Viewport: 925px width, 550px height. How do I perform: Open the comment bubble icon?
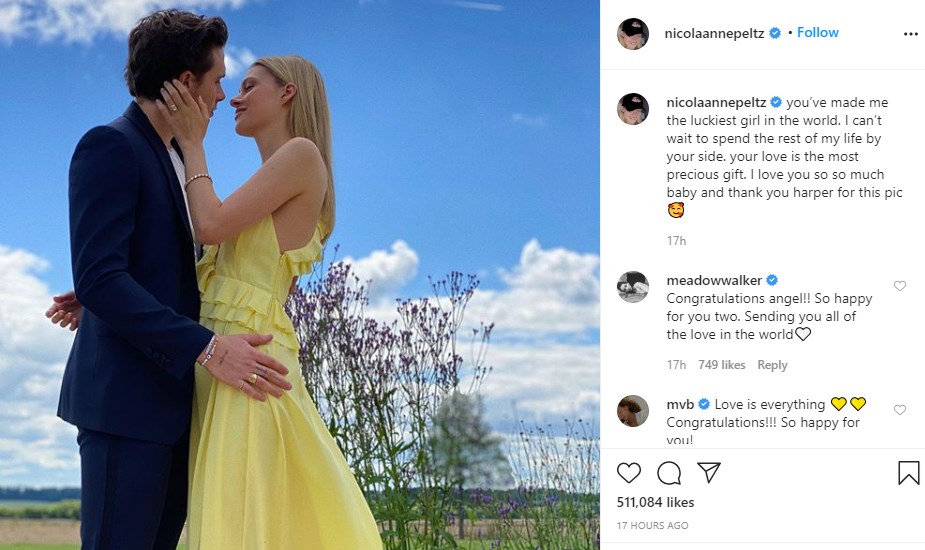point(669,473)
